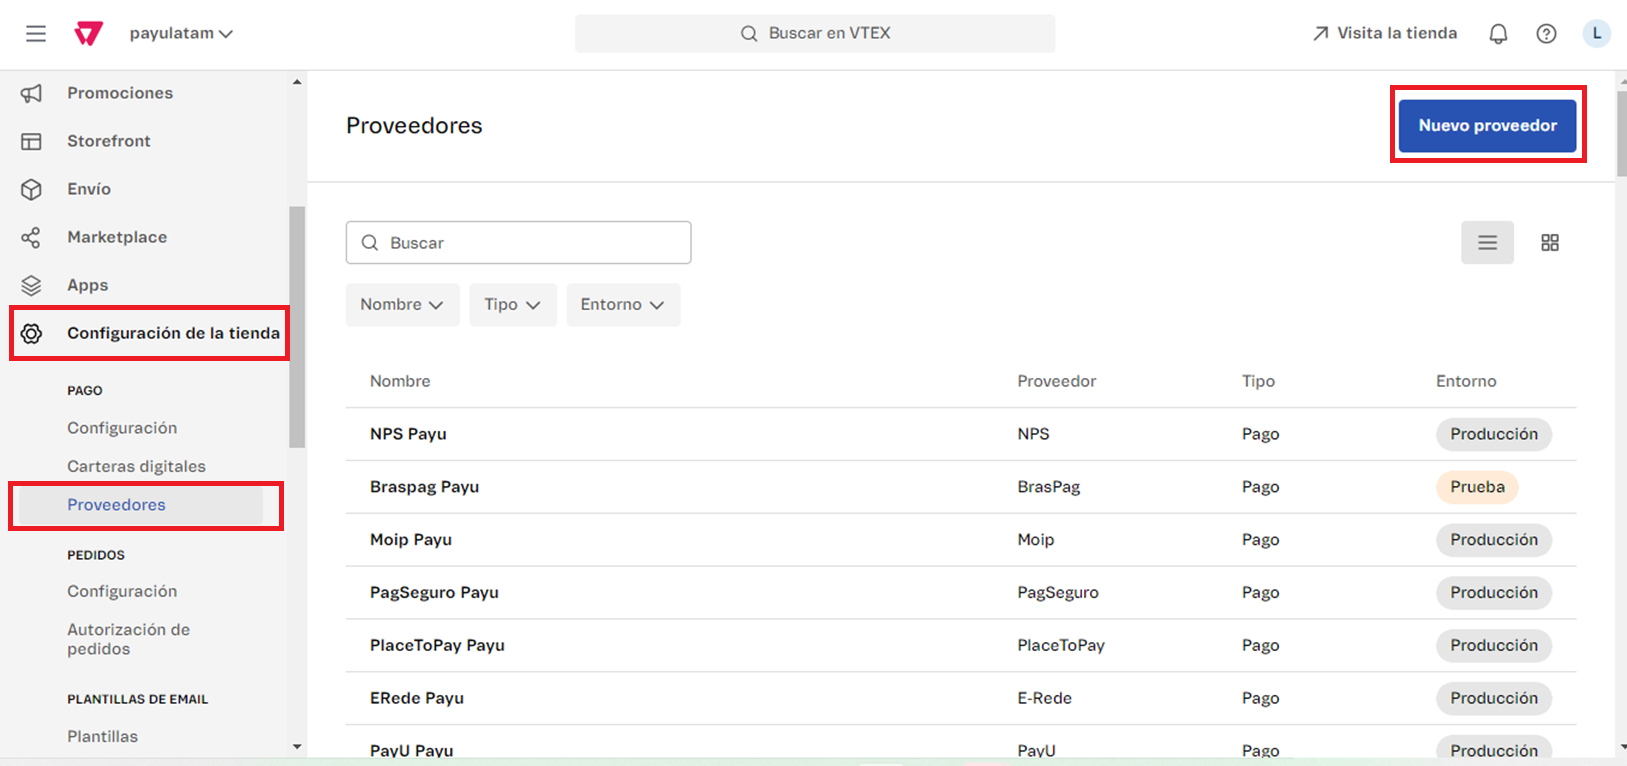This screenshot has width=1627, height=766.
Task: Open the Nombre filter dropdown
Action: click(x=402, y=304)
